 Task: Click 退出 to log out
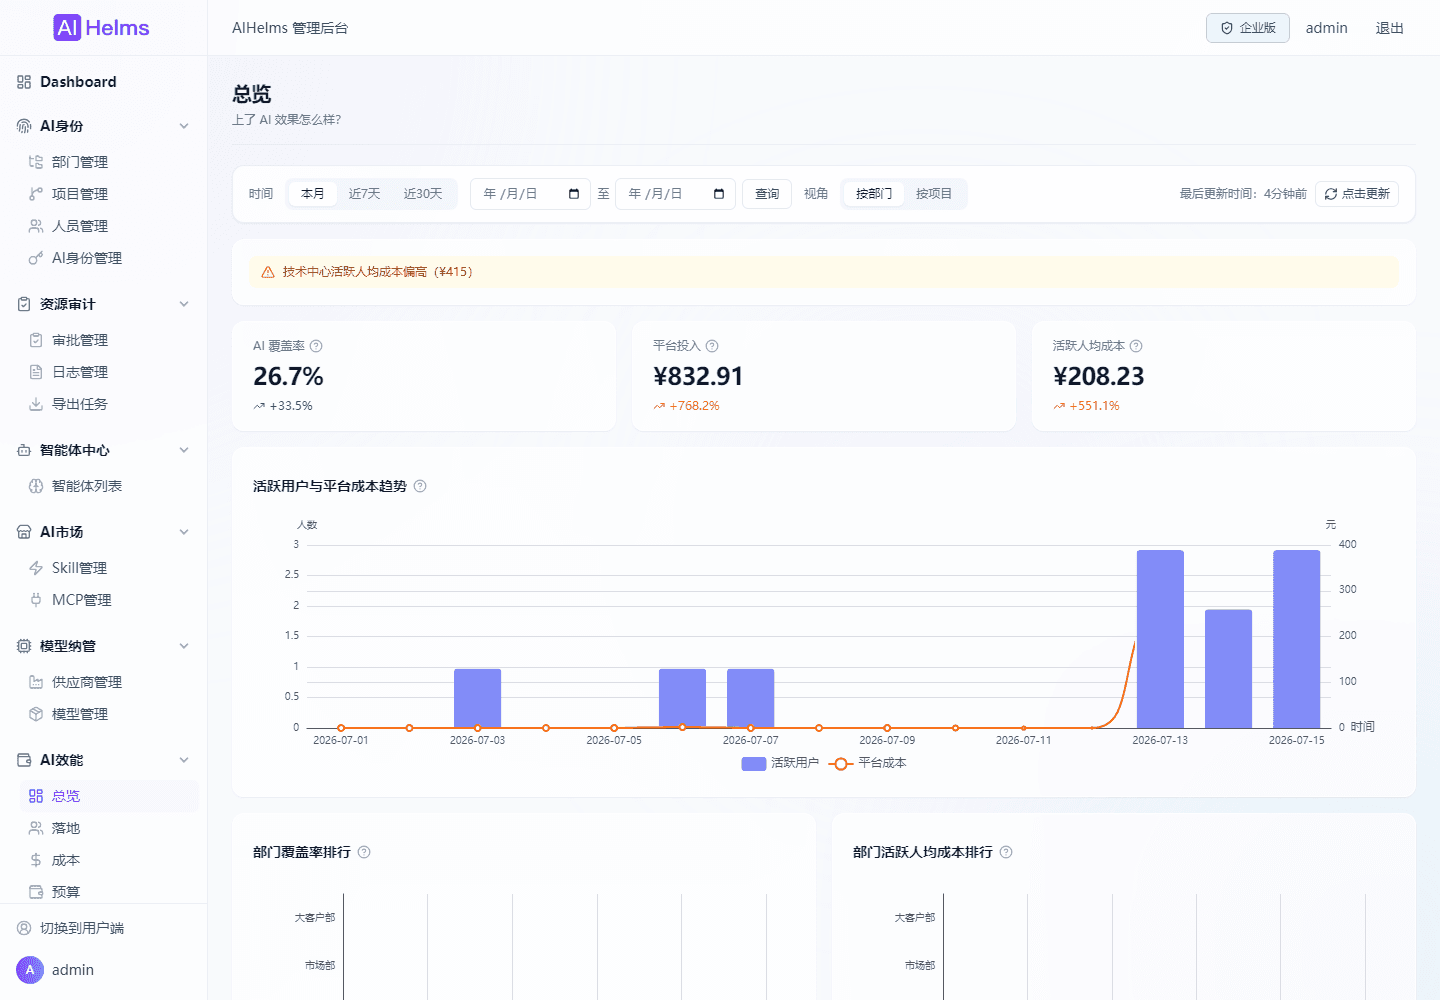(x=1389, y=28)
